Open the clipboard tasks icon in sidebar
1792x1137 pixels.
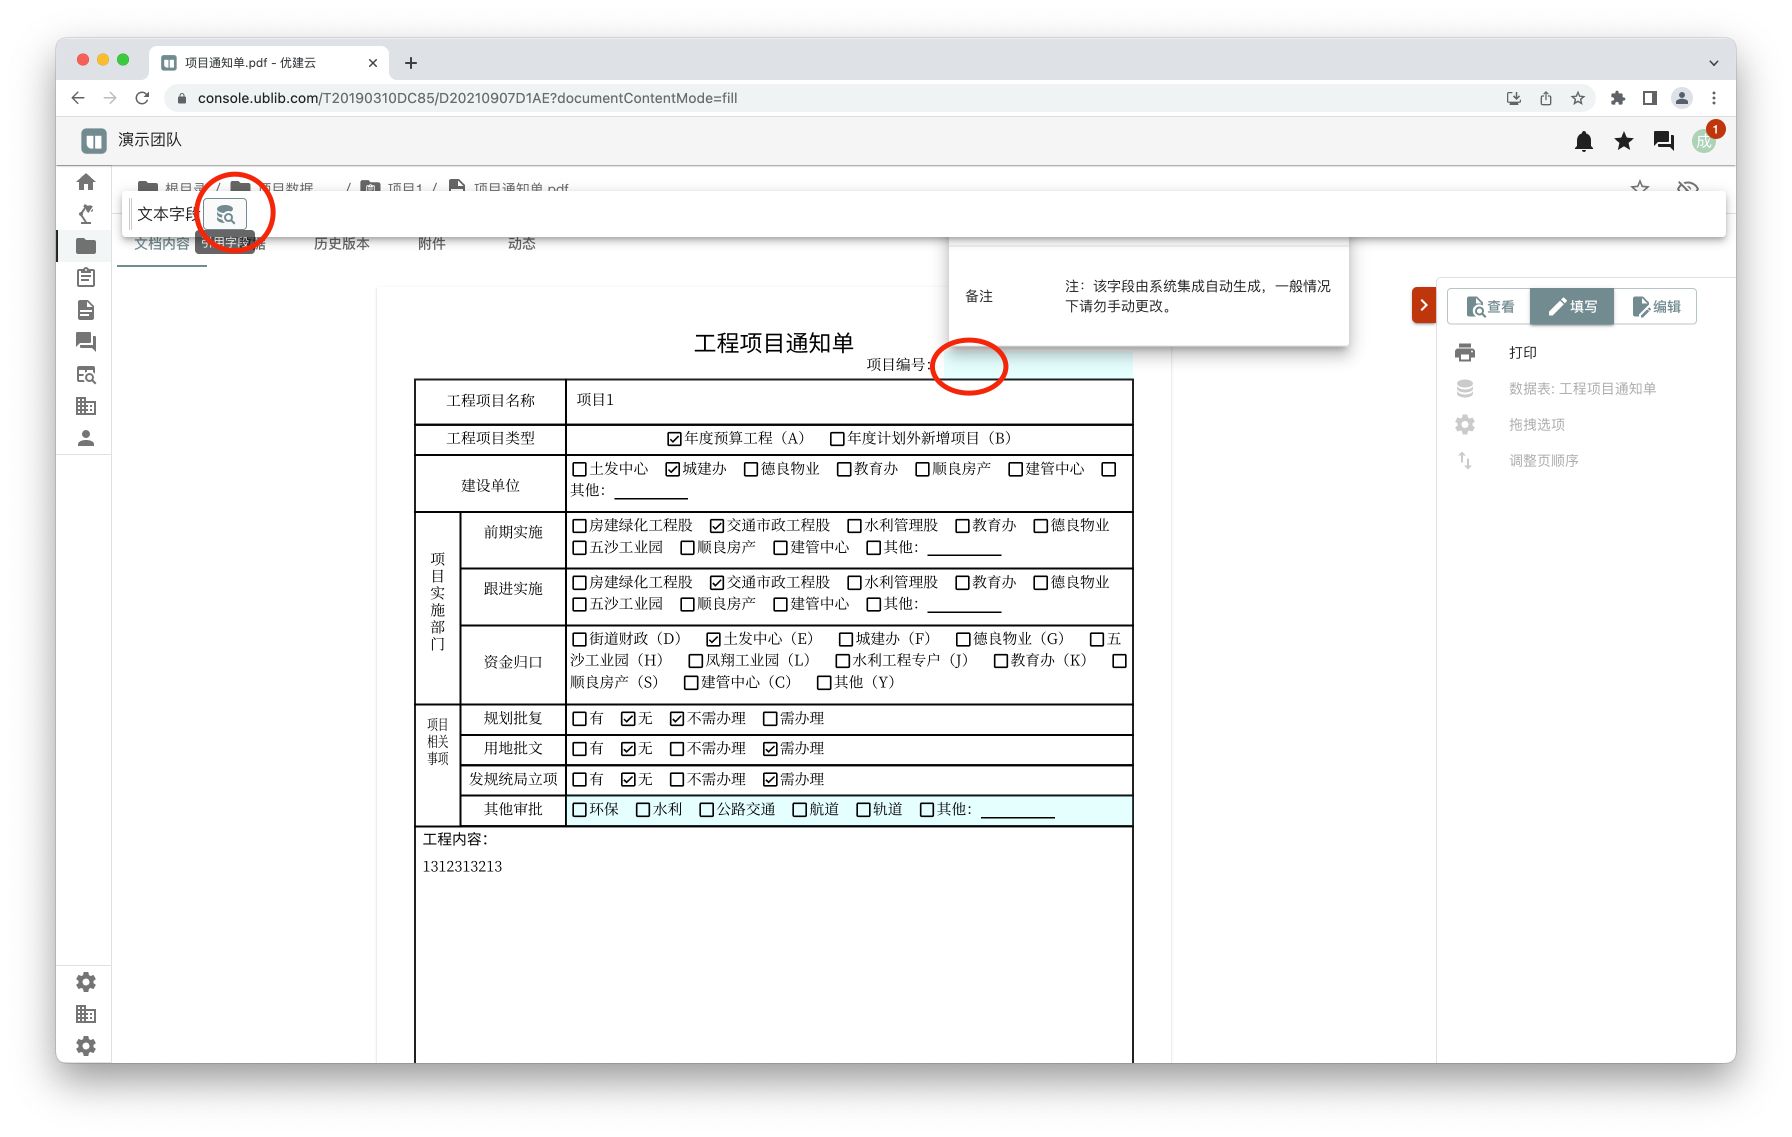click(x=86, y=278)
